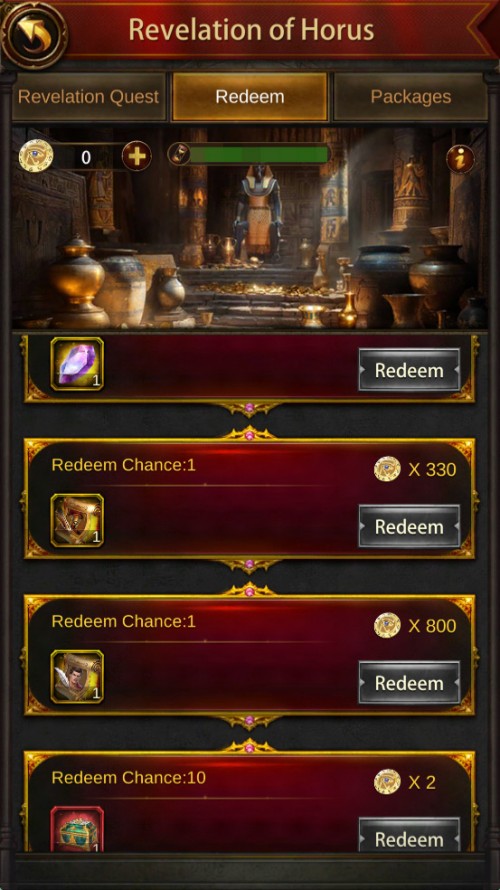Tap the teal treasure chest reward icon
The height and width of the screenshot is (890, 500).
tap(77, 829)
